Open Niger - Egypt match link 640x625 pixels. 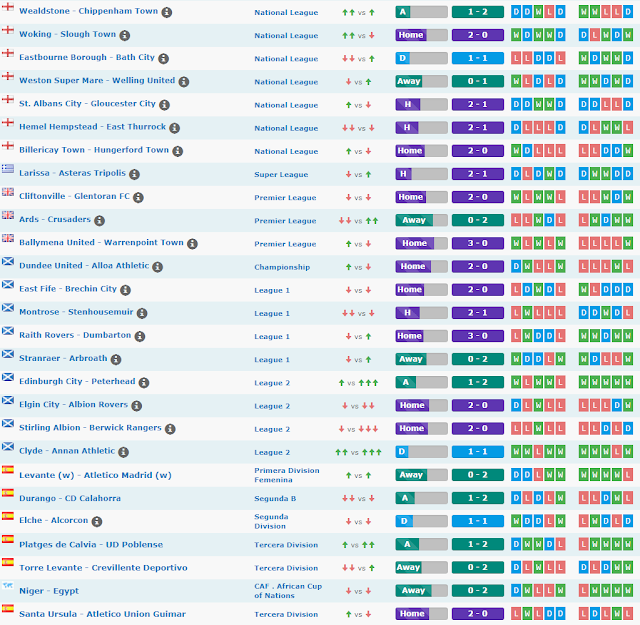point(49,591)
